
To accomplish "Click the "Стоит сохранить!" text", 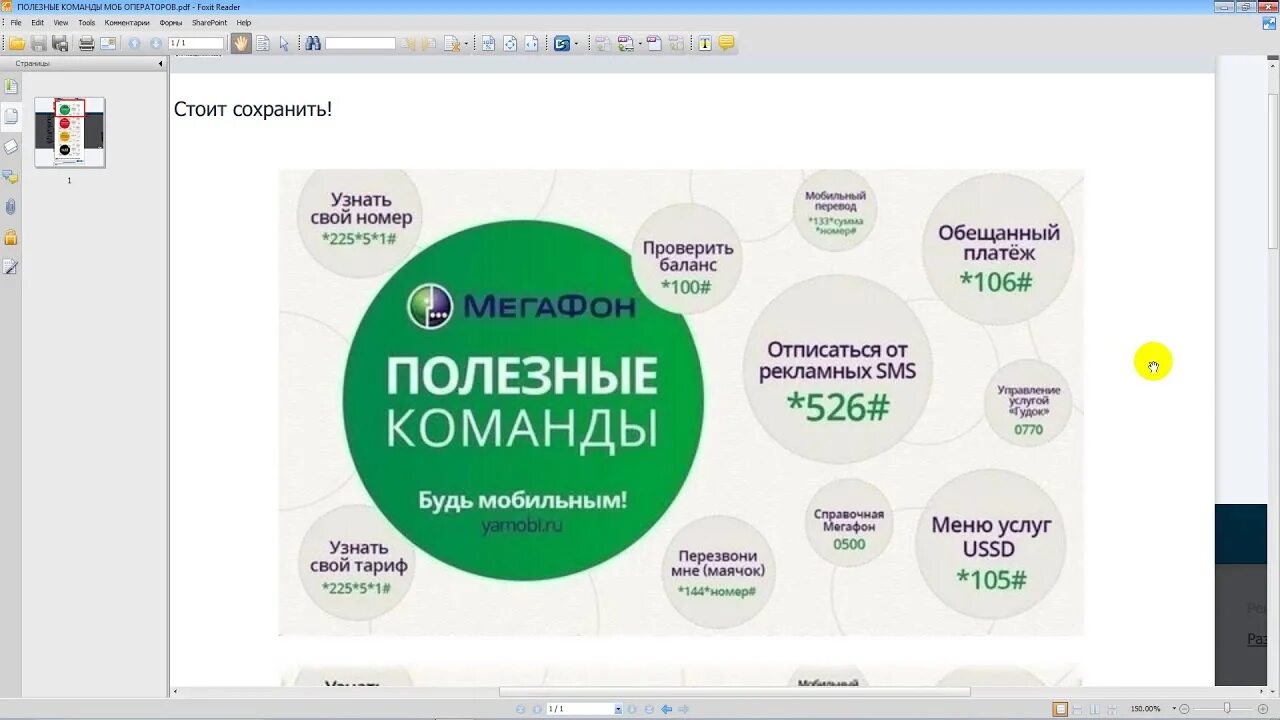I will tap(253, 109).
